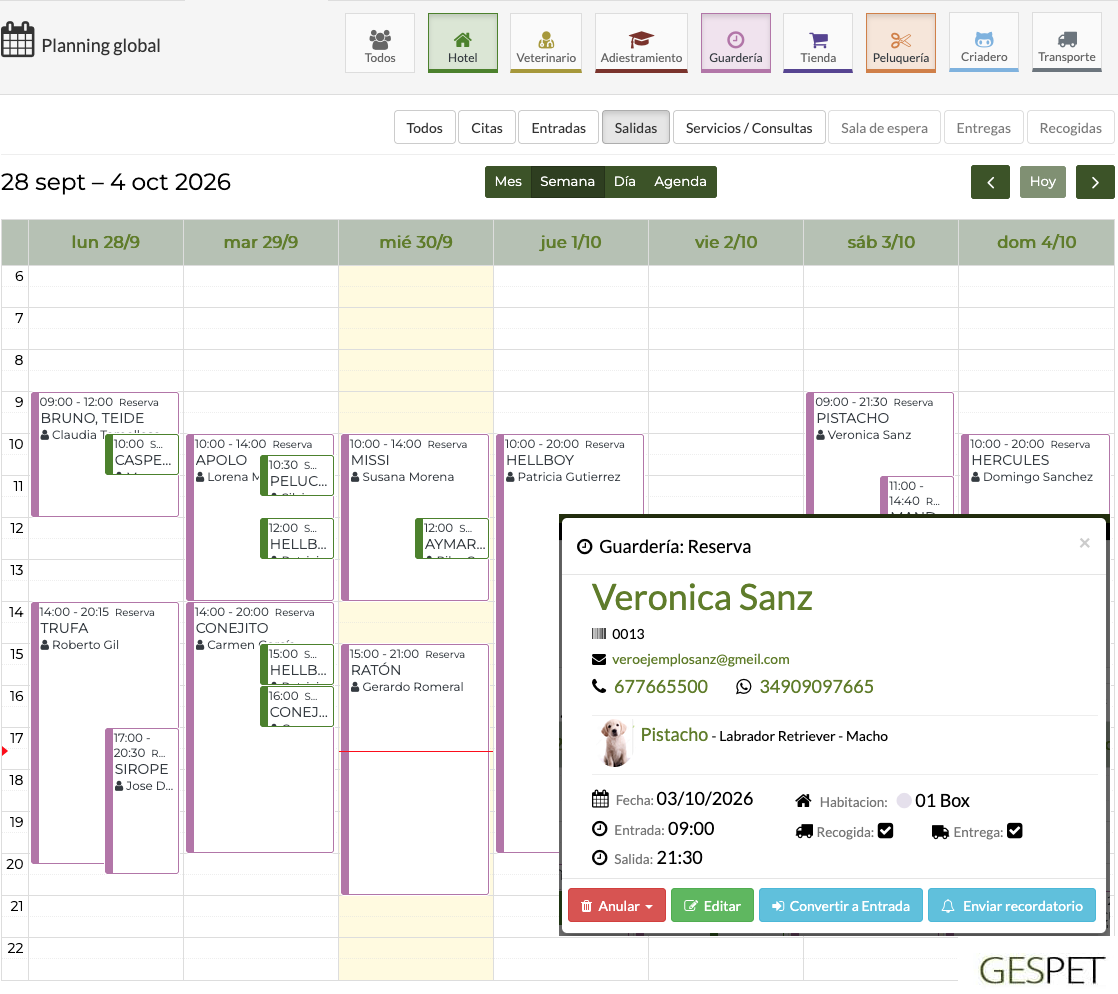Close the Guardería Reserva popup
This screenshot has height=994, width=1118.
pyautogui.click(x=1084, y=543)
